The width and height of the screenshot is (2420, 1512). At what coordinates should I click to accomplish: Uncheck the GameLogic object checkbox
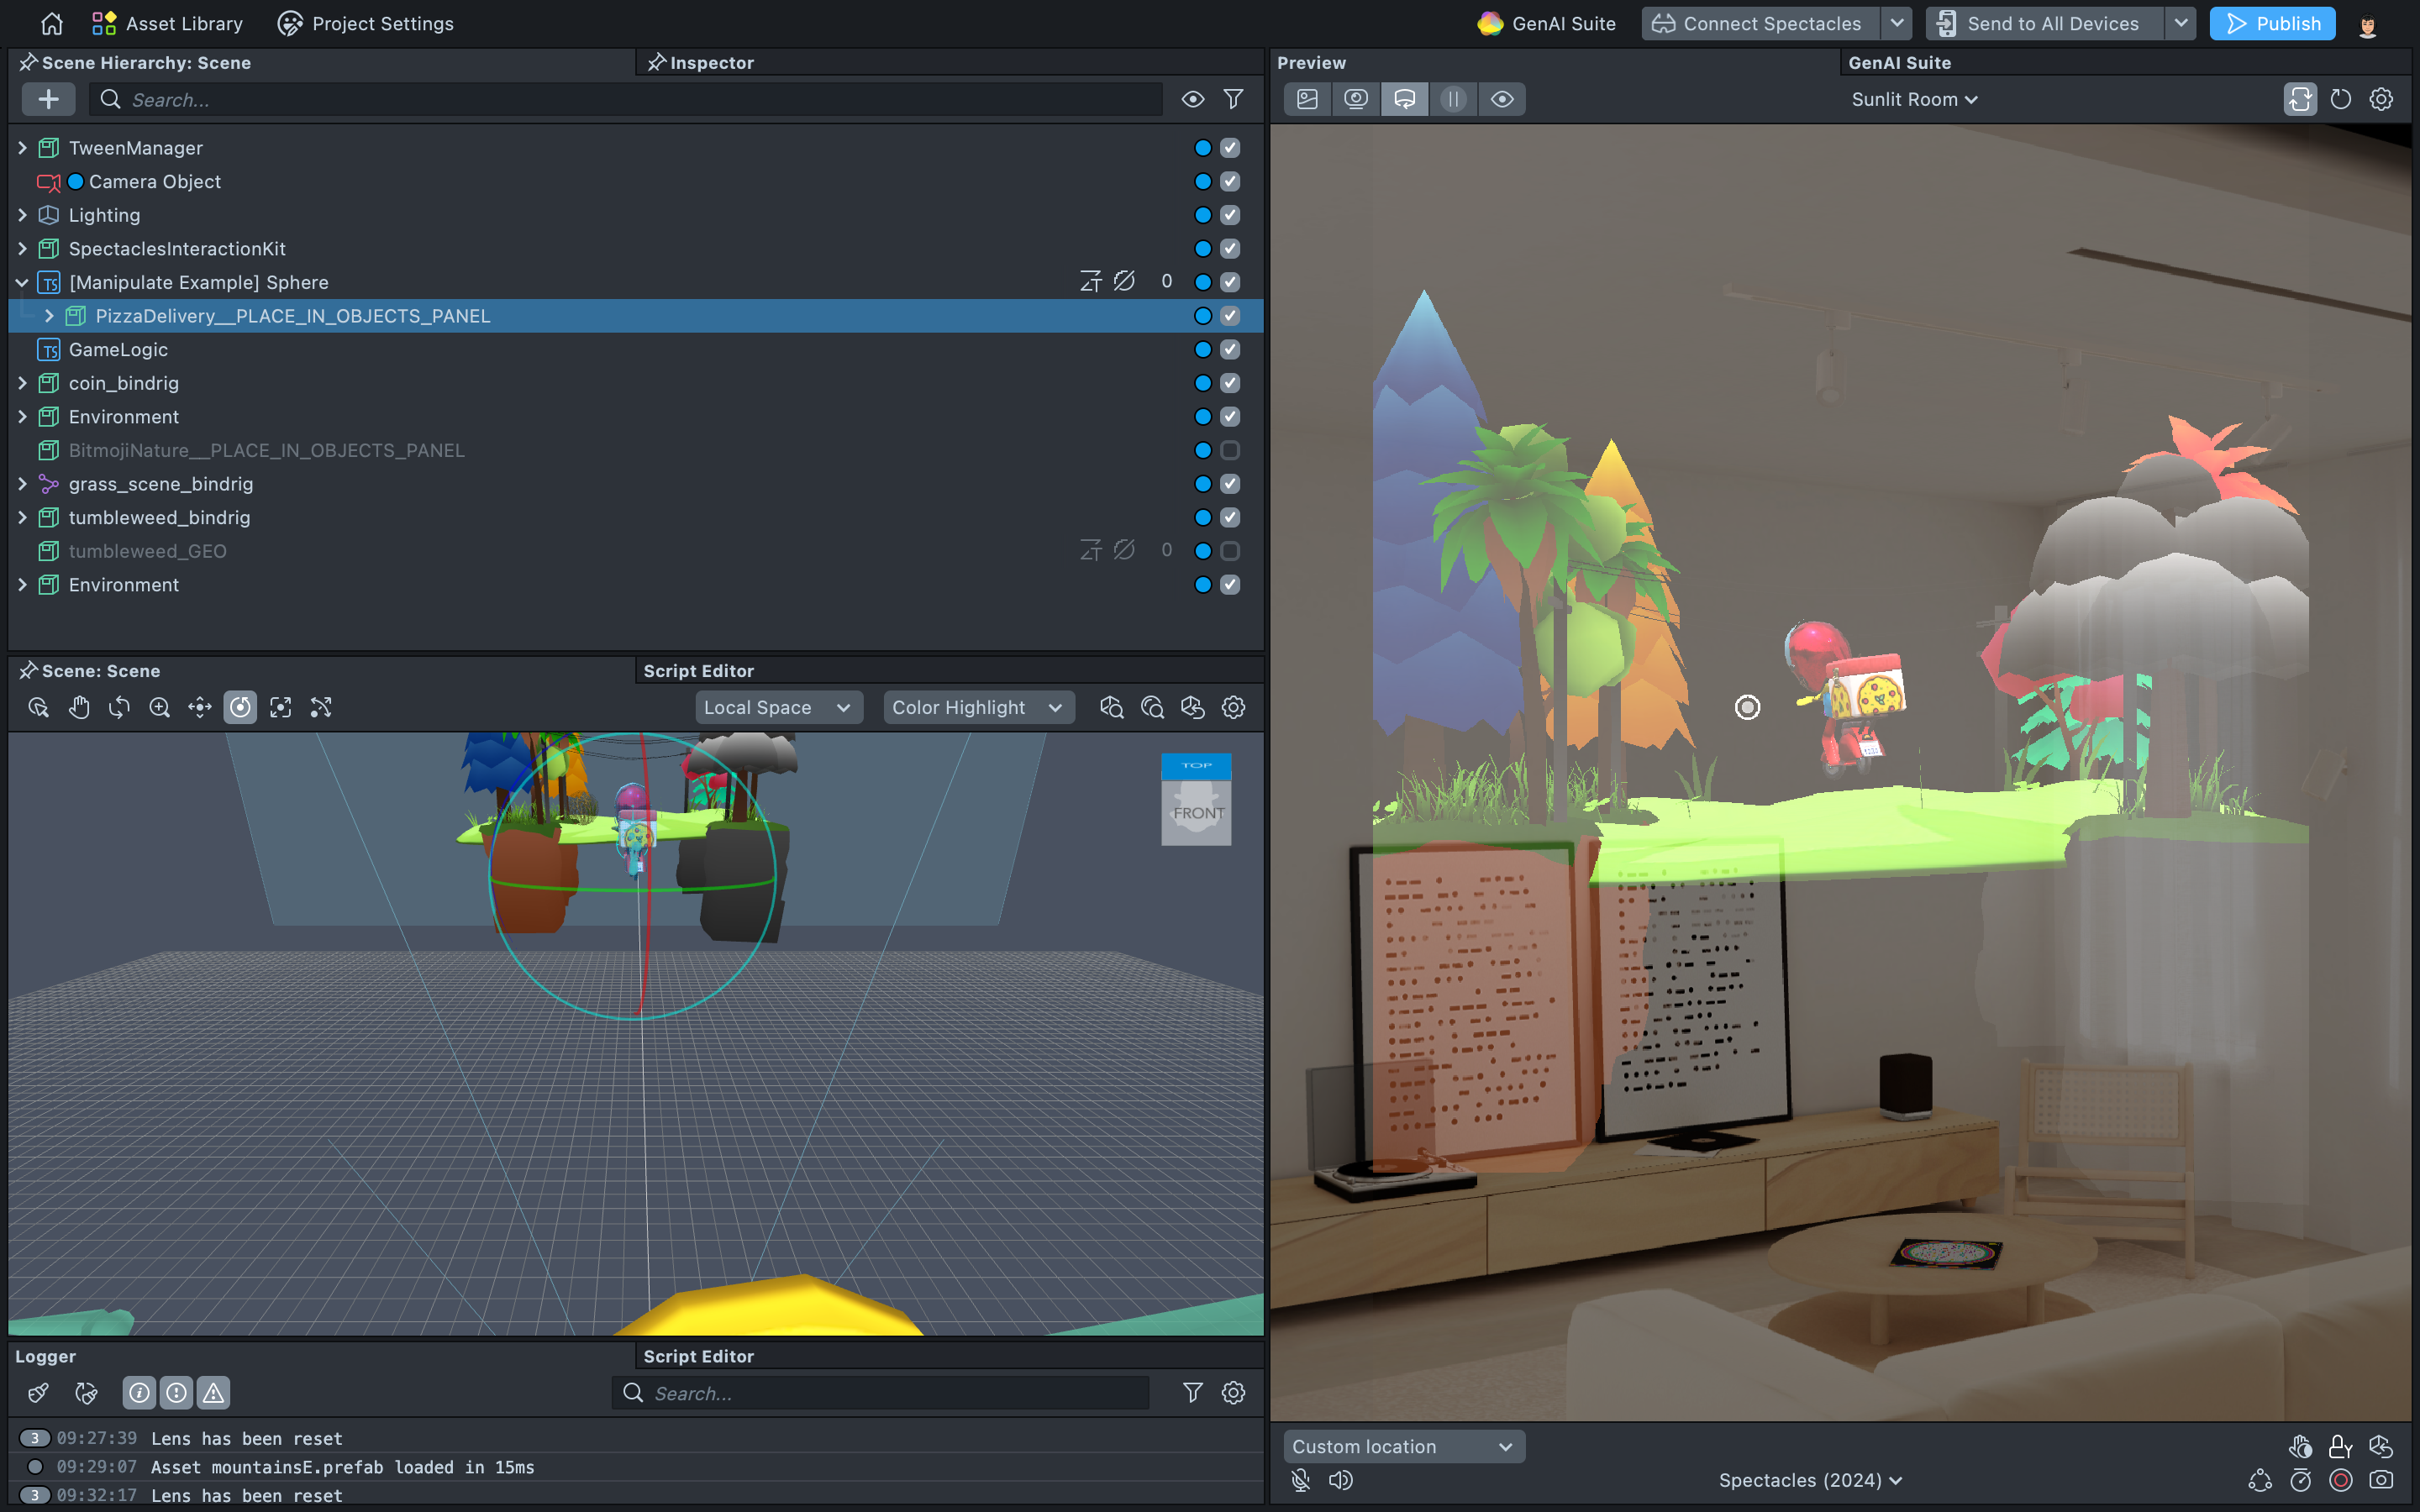[1230, 350]
